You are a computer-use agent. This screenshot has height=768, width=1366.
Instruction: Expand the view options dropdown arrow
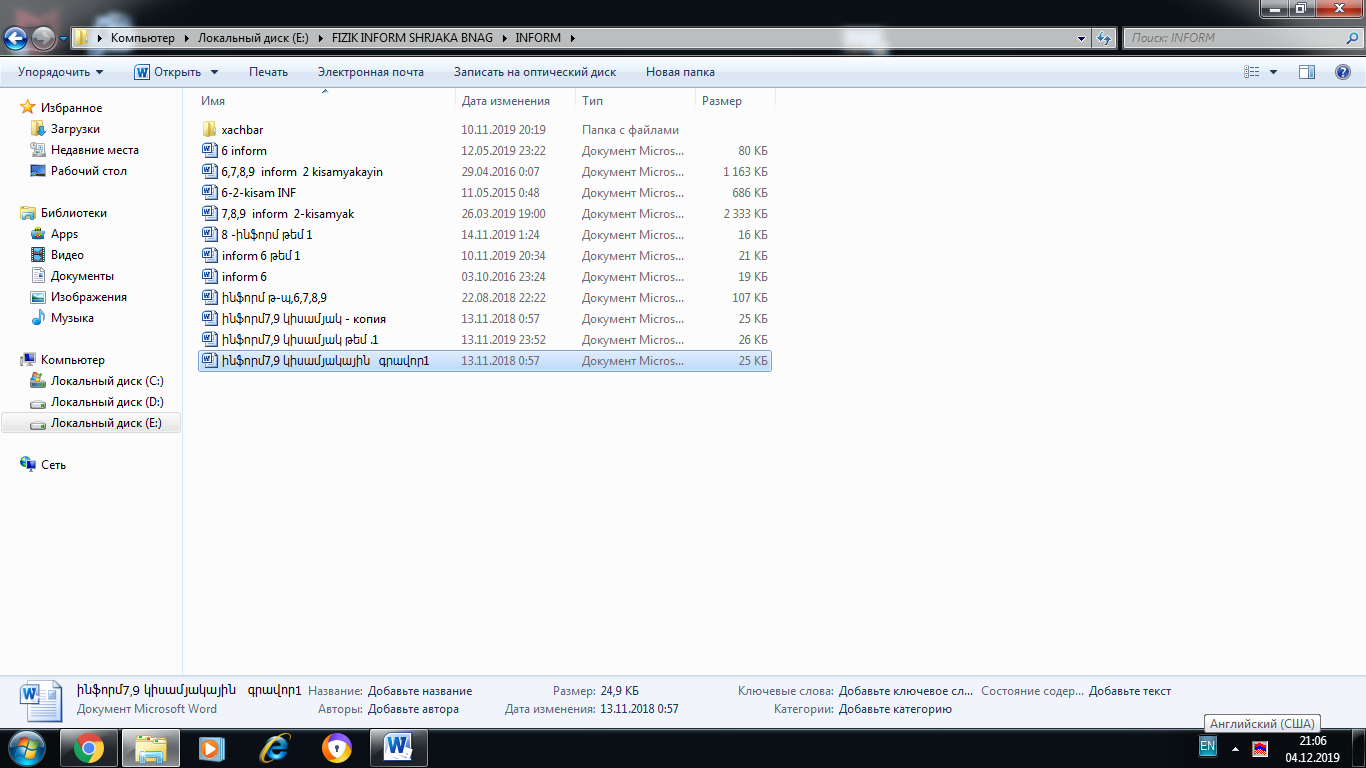[x=1273, y=72]
